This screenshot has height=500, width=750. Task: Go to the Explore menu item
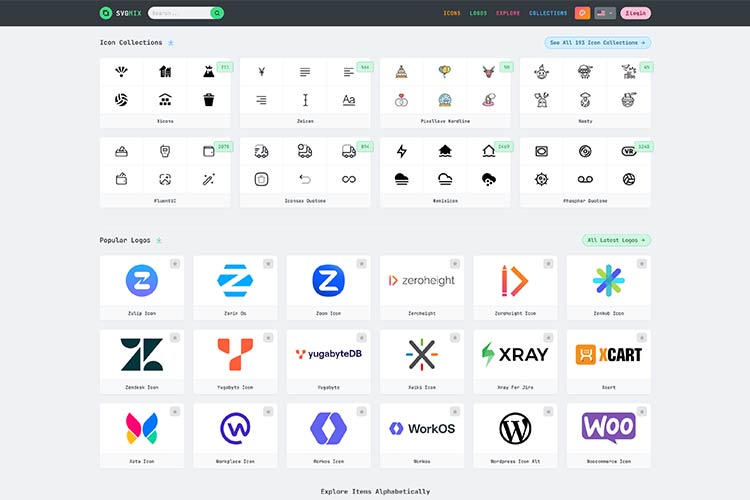click(x=508, y=13)
